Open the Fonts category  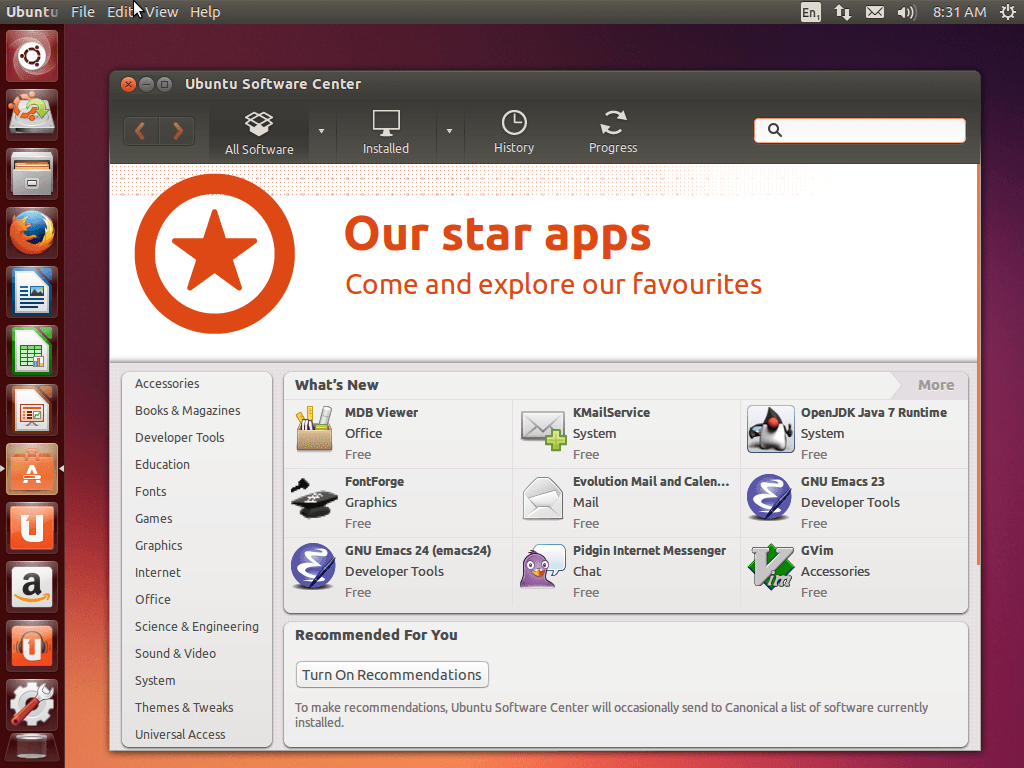pyautogui.click(x=151, y=491)
